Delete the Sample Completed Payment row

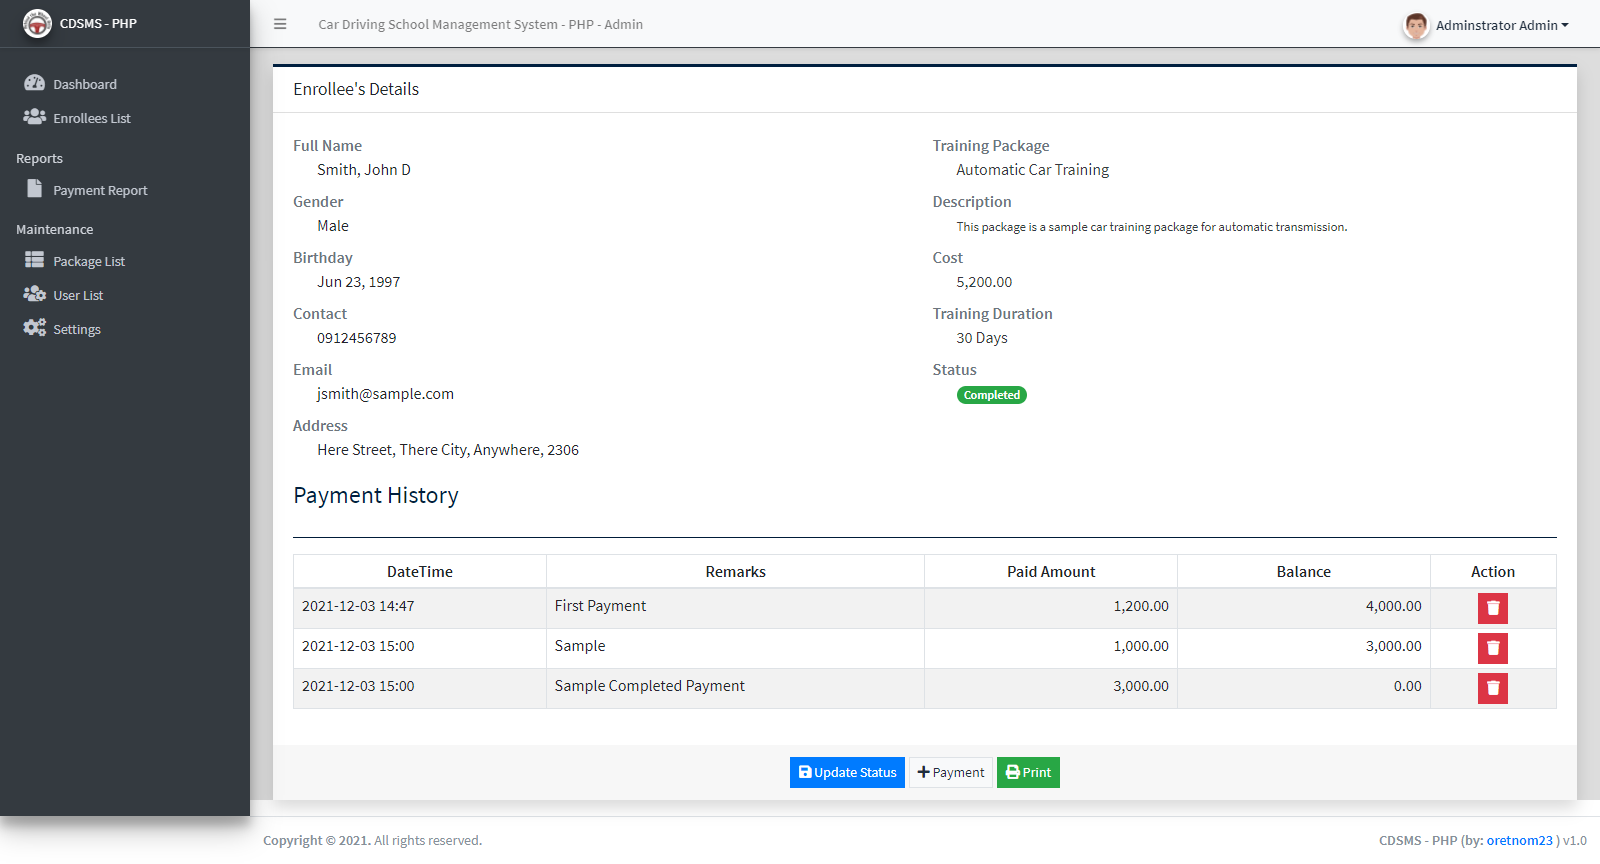pyautogui.click(x=1493, y=688)
